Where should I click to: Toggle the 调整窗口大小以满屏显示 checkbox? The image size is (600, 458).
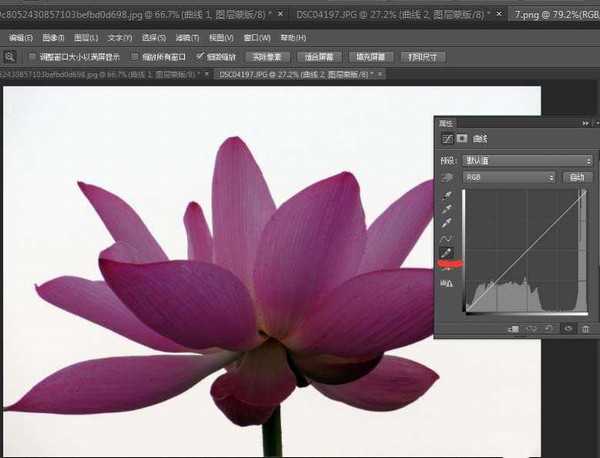[32, 57]
